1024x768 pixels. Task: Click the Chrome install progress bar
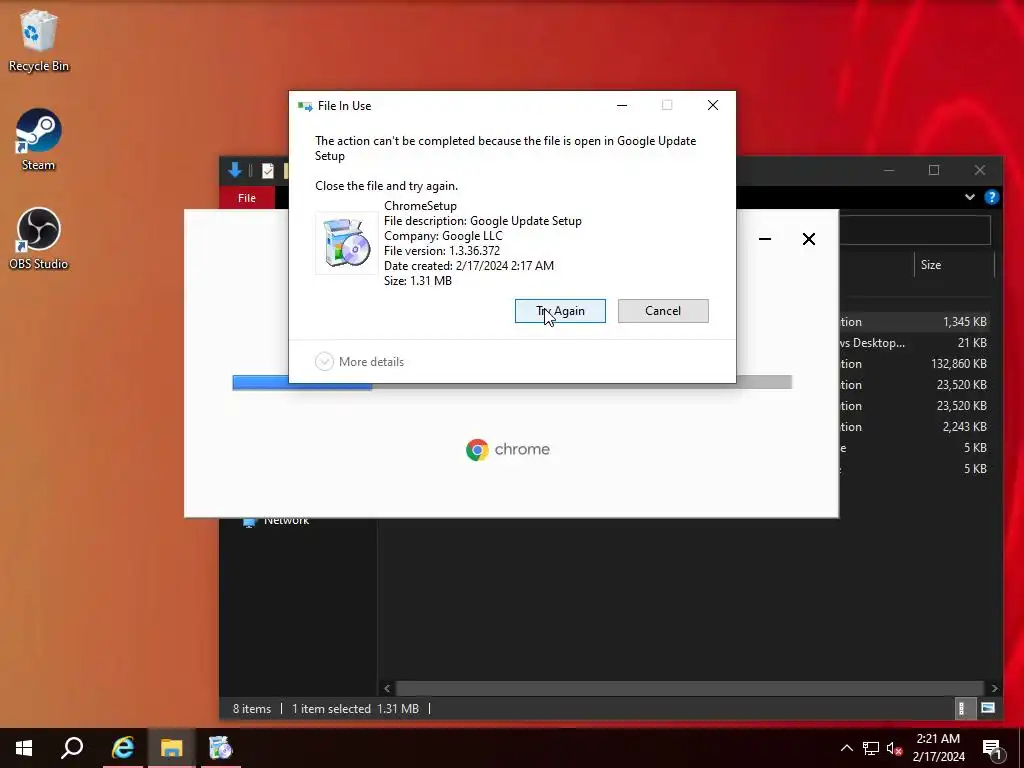tap(512, 383)
